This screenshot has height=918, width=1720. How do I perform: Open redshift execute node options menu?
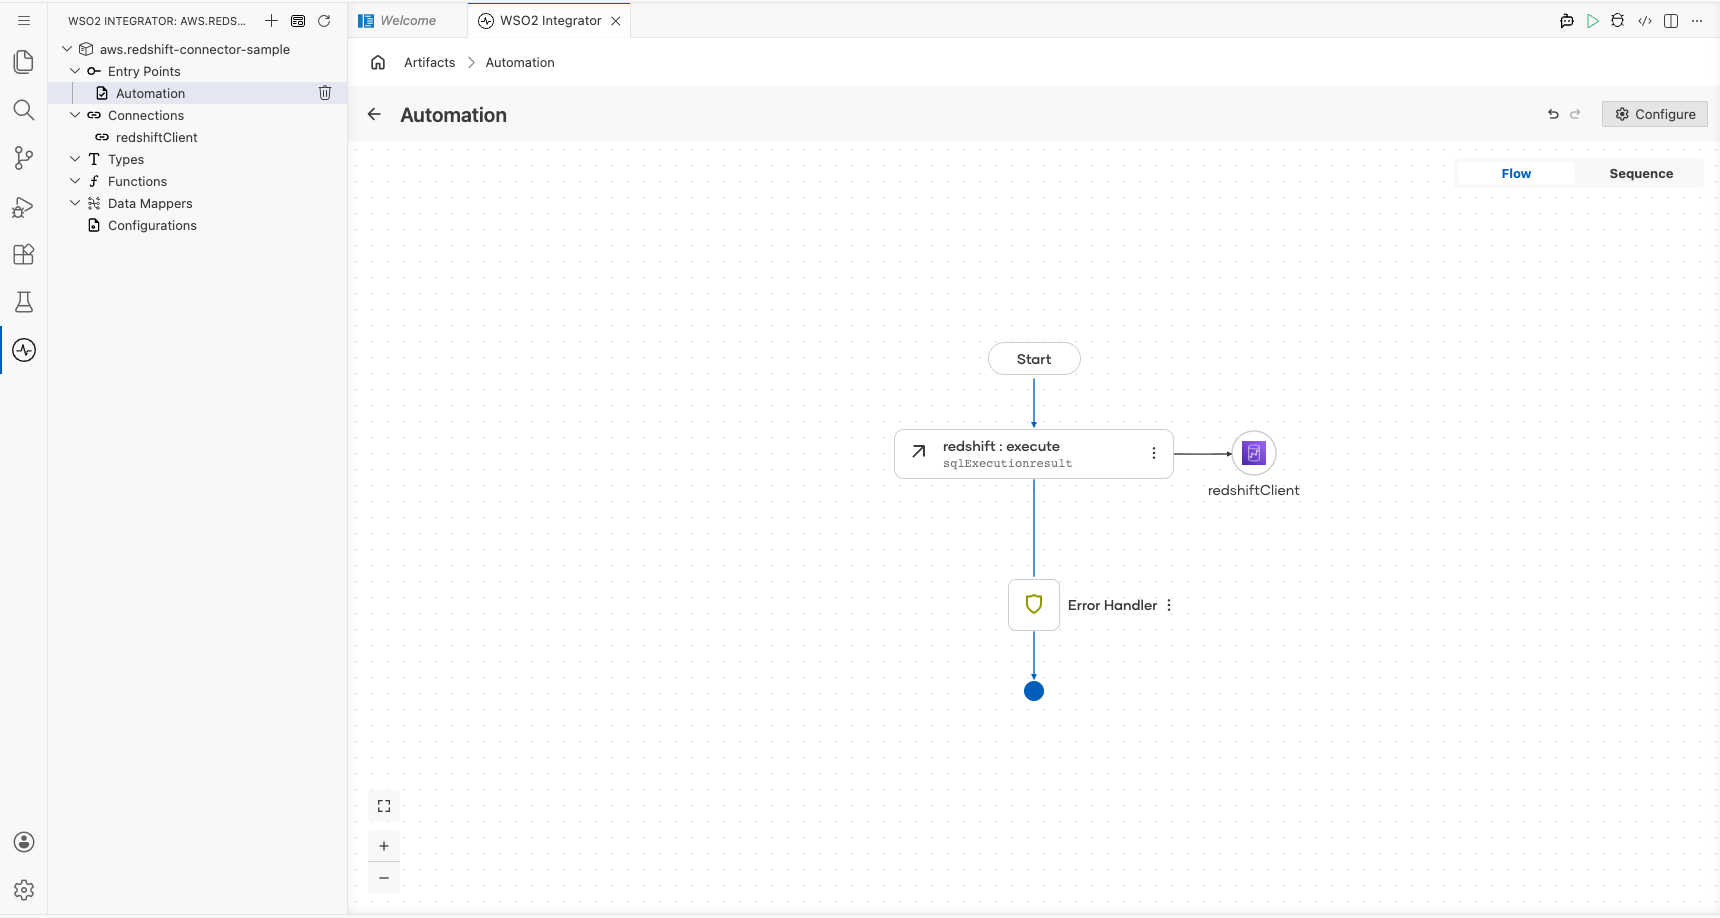click(x=1153, y=453)
